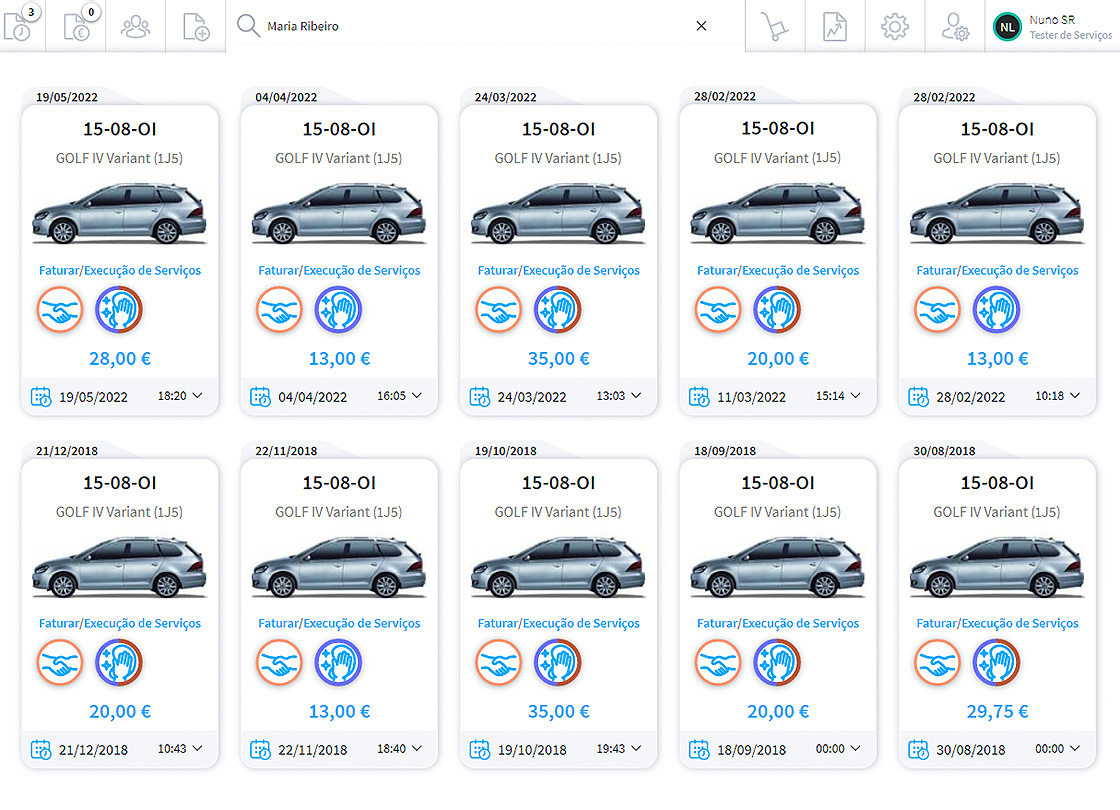The width and height of the screenshot is (1120, 810).
Task: Open euro documents icon with badge 0
Action: (77, 27)
